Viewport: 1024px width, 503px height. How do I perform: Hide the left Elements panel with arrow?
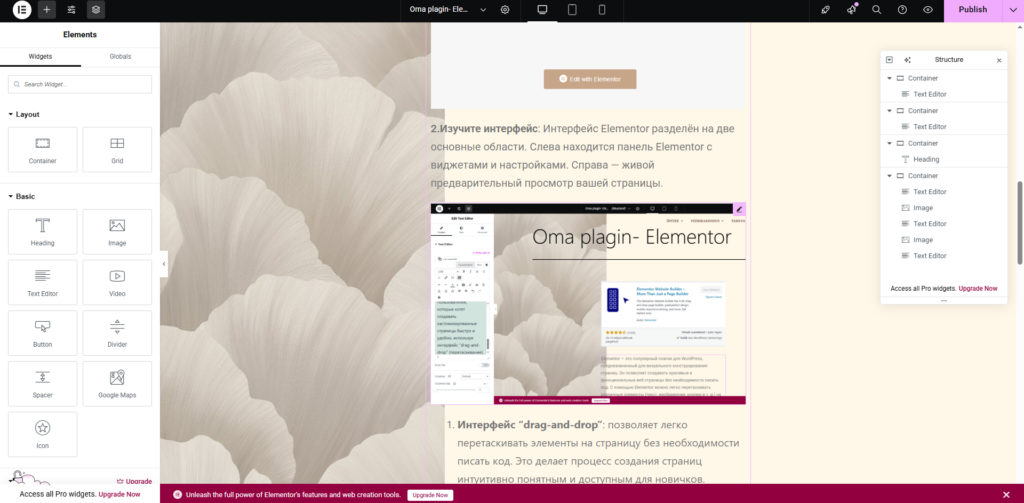pyautogui.click(x=163, y=264)
